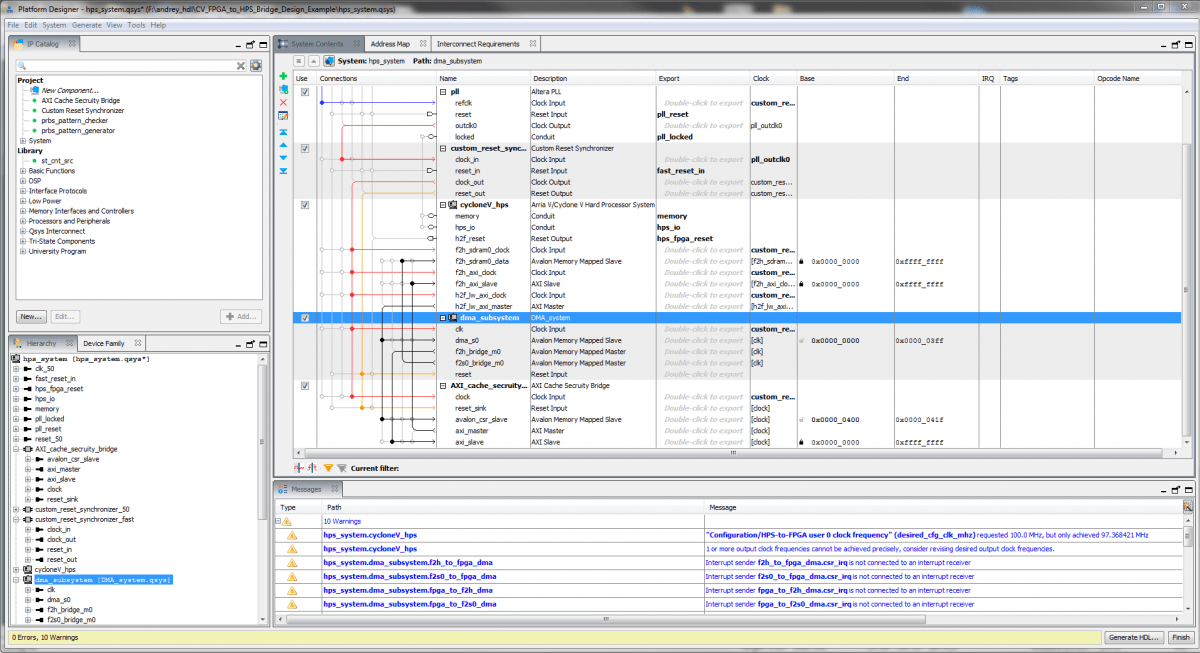Click the minimize icon of Messages panel
The width and height of the screenshot is (1200, 653).
pyautogui.click(x=1161, y=490)
